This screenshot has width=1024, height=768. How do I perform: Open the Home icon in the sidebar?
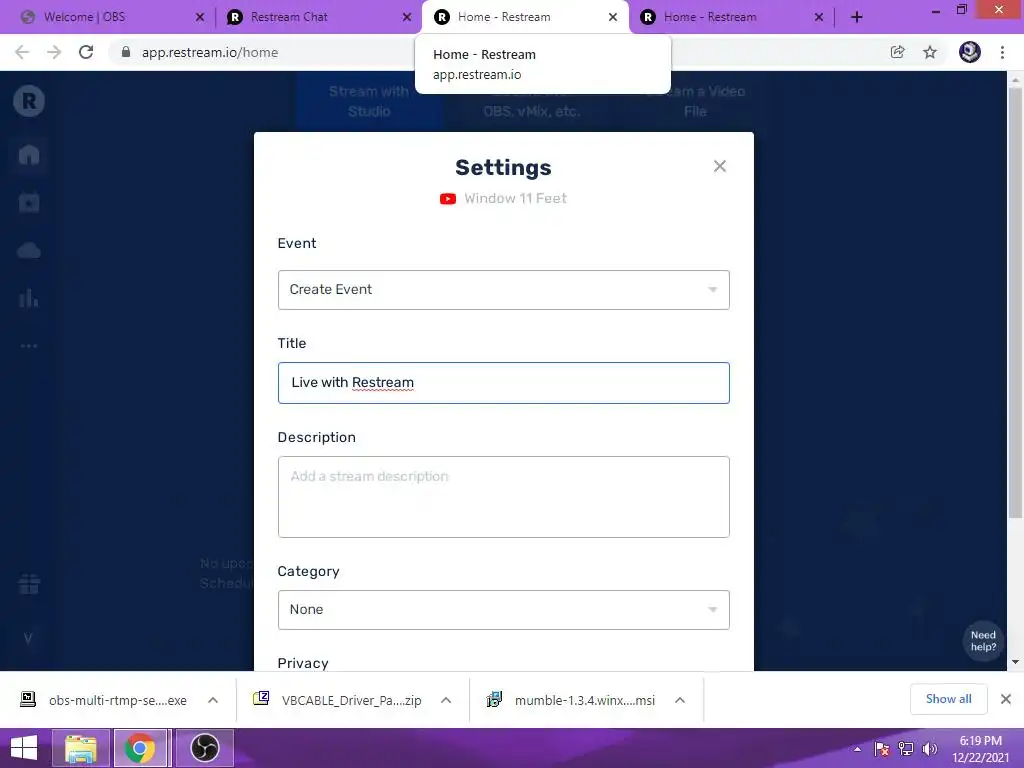(x=29, y=155)
